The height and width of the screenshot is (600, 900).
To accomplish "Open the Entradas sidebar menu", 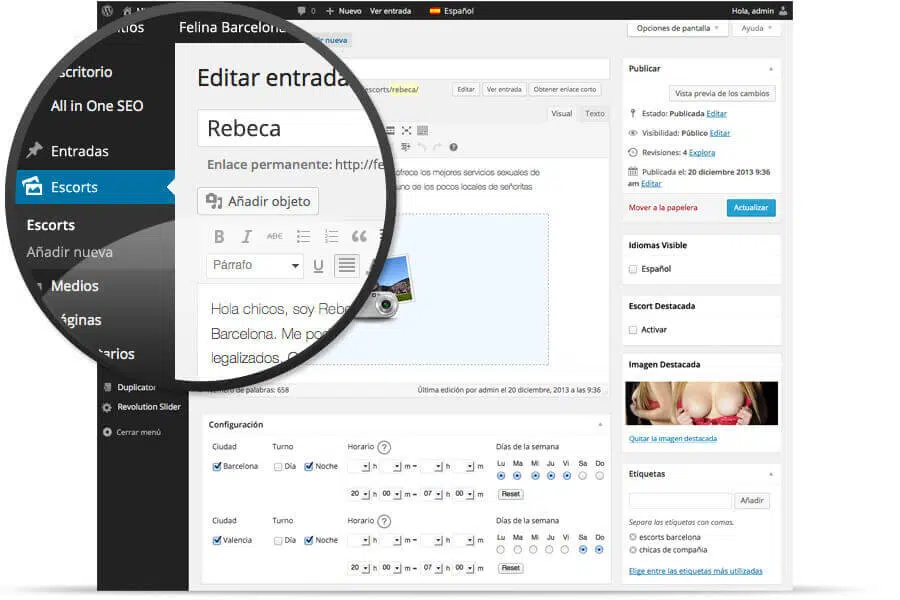I will [79, 151].
